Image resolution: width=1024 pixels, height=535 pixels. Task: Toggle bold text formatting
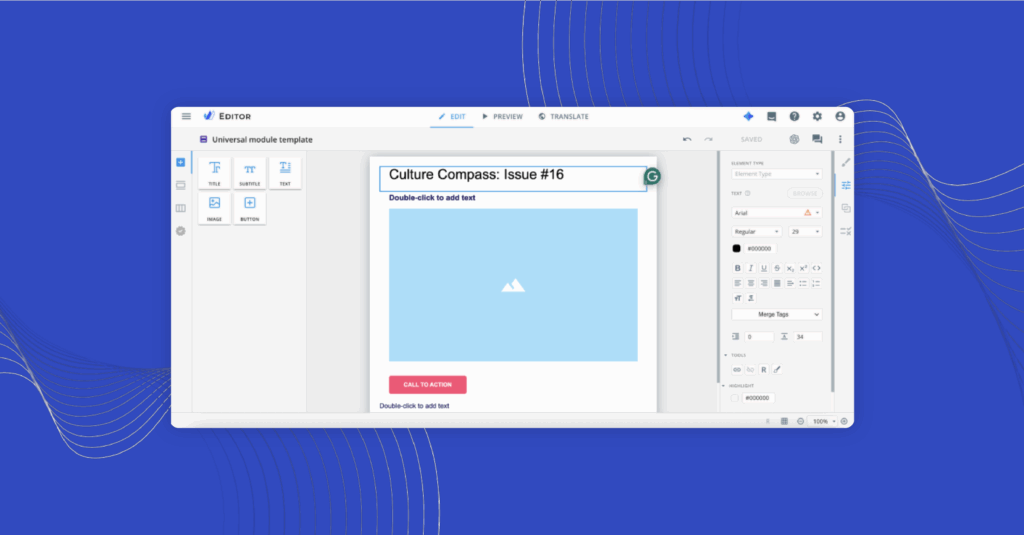(738, 268)
